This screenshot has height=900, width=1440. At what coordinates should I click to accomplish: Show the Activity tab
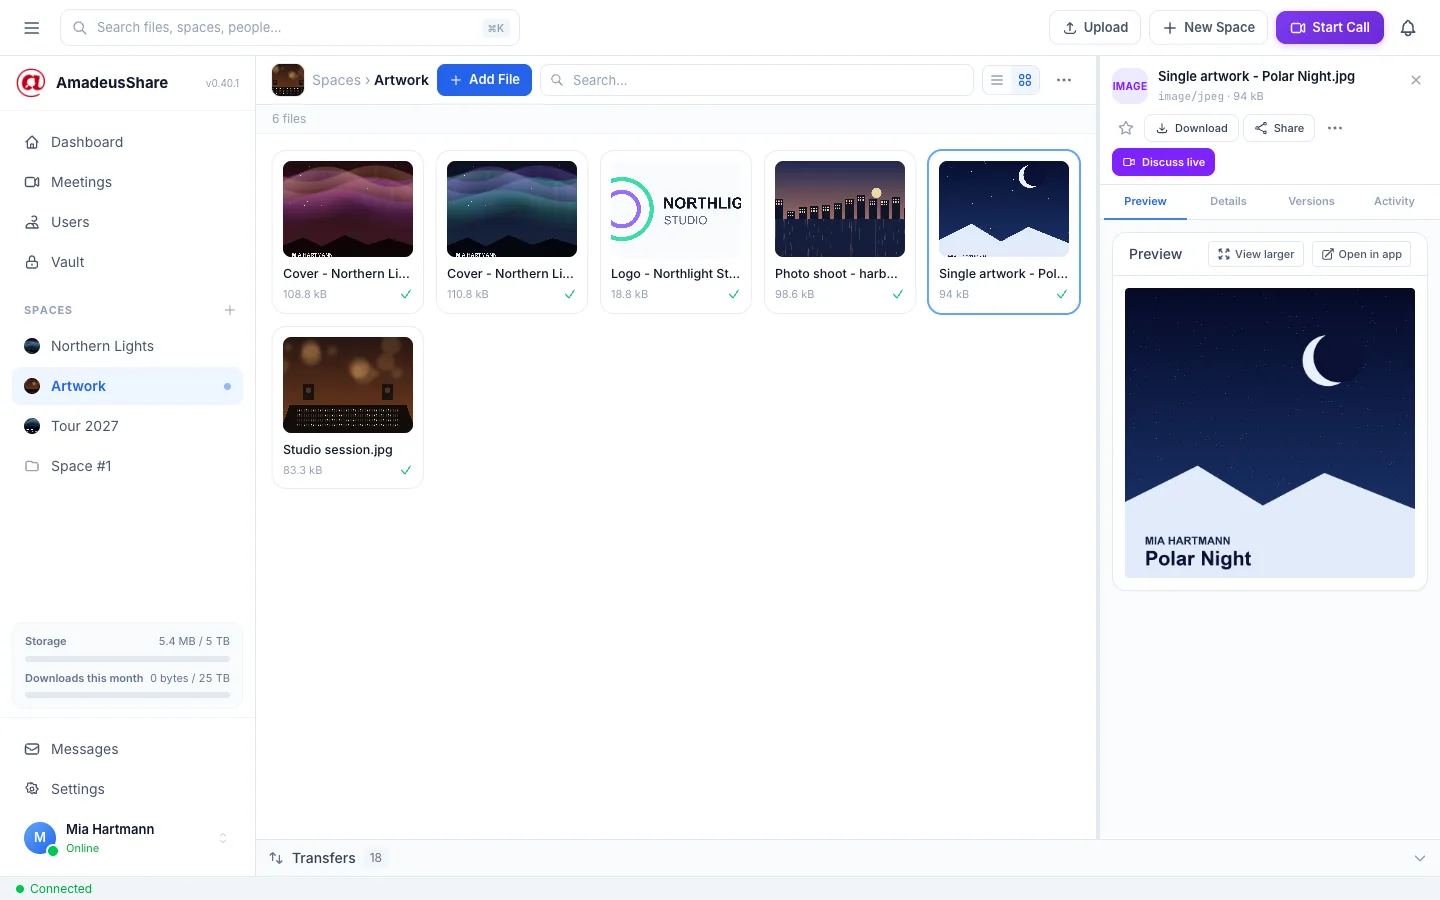click(x=1394, y=202)
